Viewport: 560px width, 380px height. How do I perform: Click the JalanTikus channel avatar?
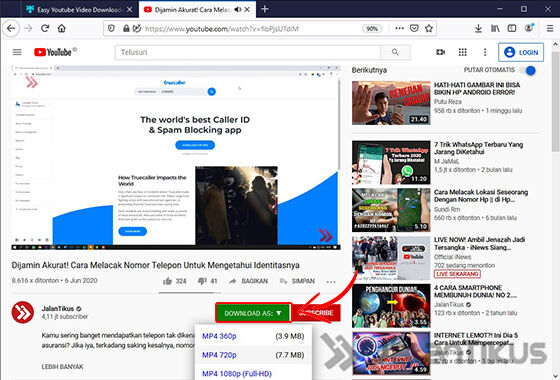22,312
